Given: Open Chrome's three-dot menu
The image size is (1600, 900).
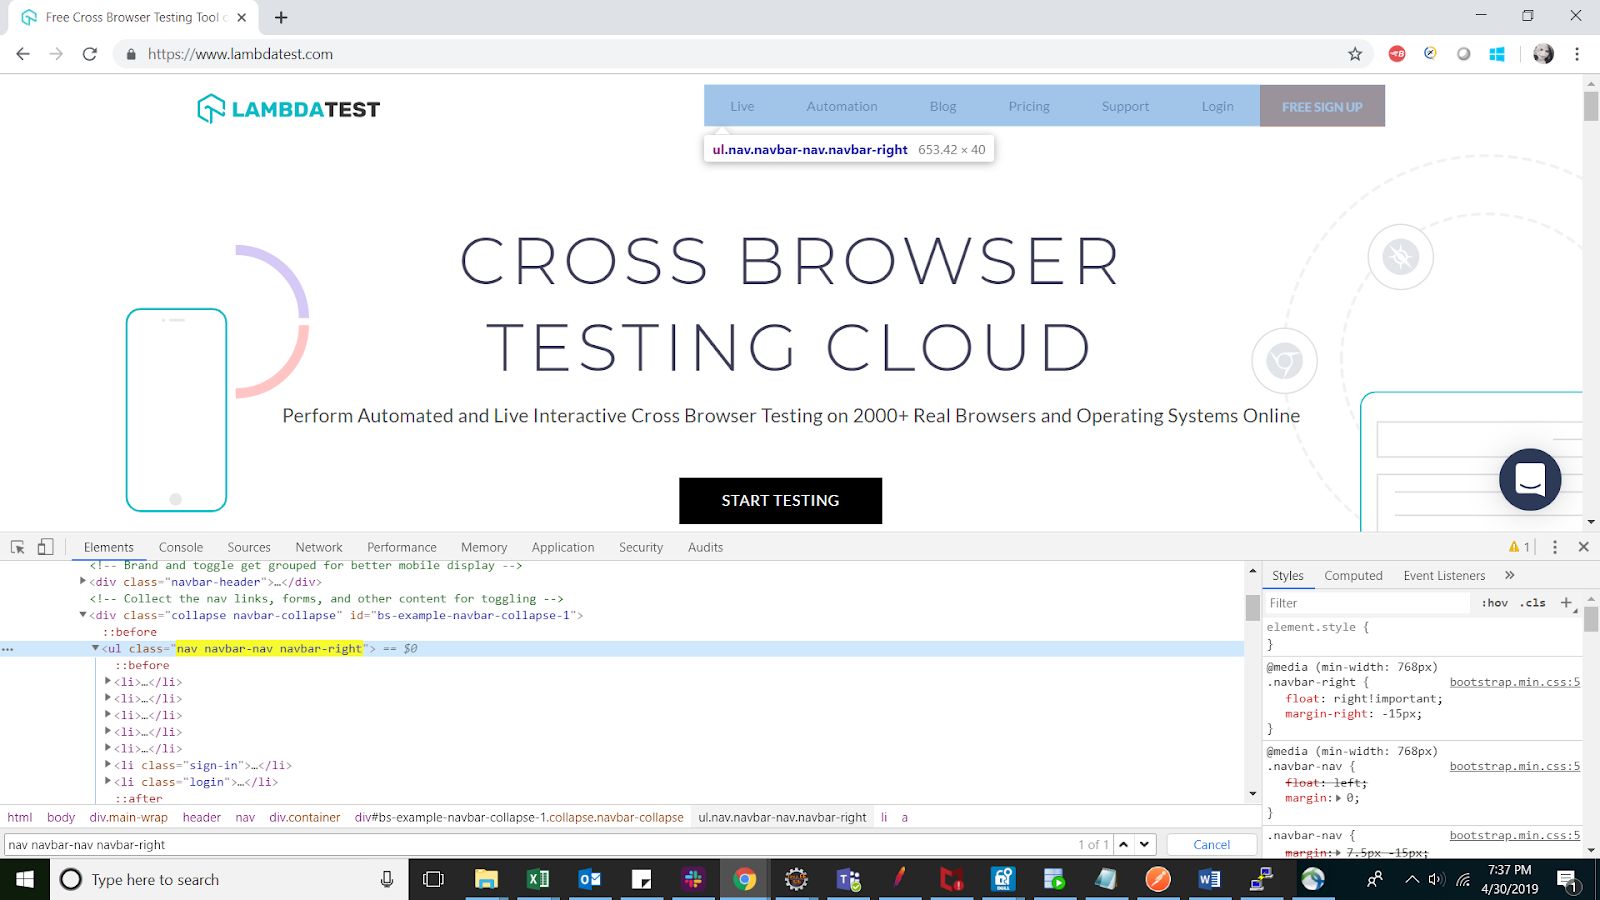Looking at the screenshot, I should [x=1577, y=54].
